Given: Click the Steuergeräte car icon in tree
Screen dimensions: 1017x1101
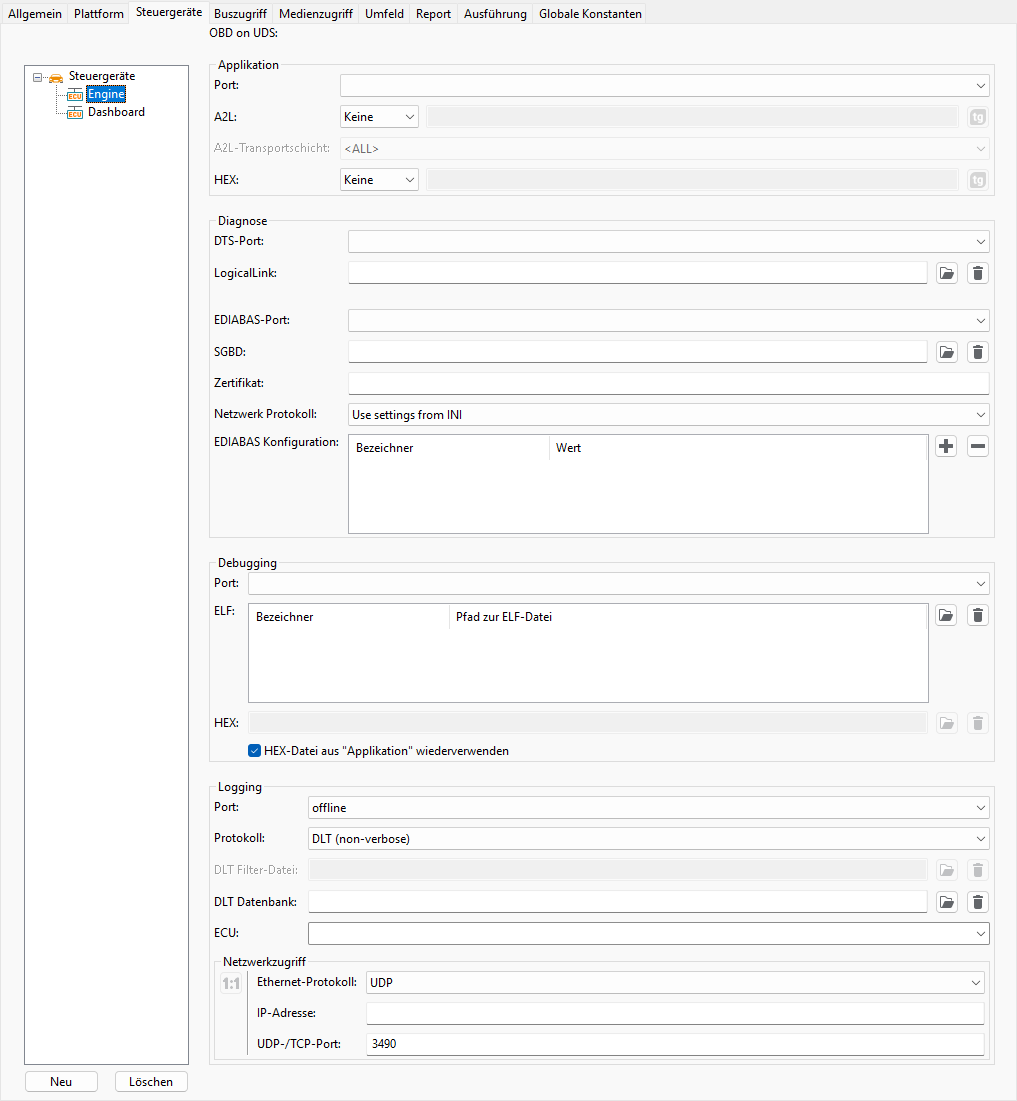Looking at the screenshot, I should (x=55, y=77).
